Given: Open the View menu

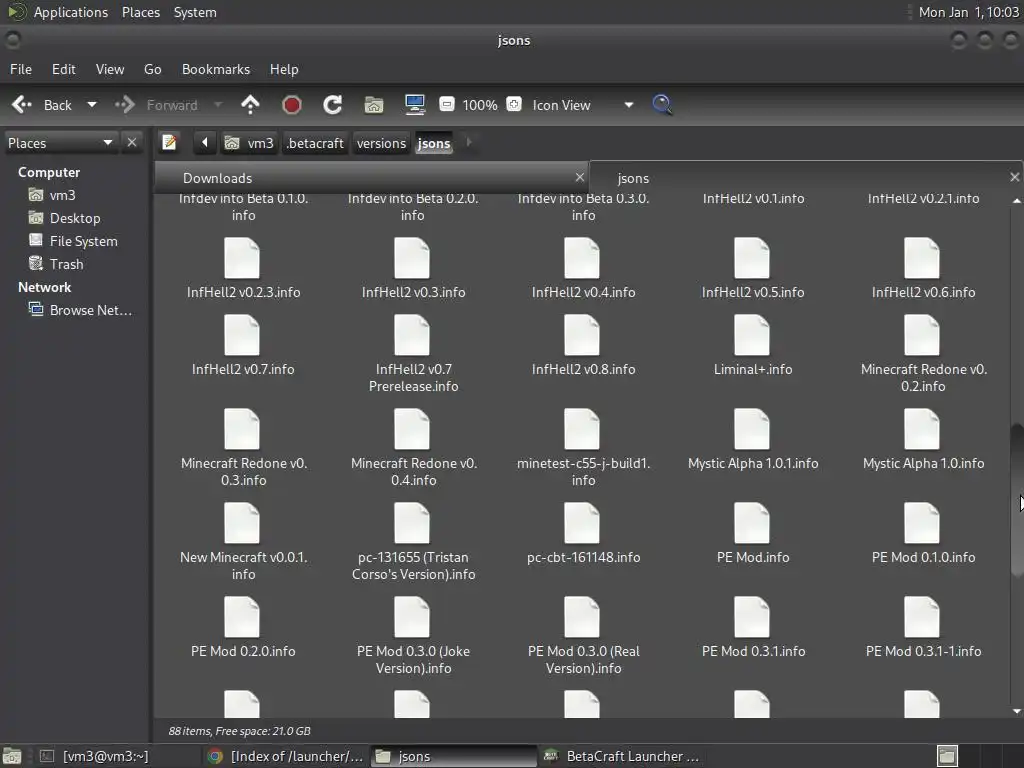Looking at the screenshot, I should (110, 69).
